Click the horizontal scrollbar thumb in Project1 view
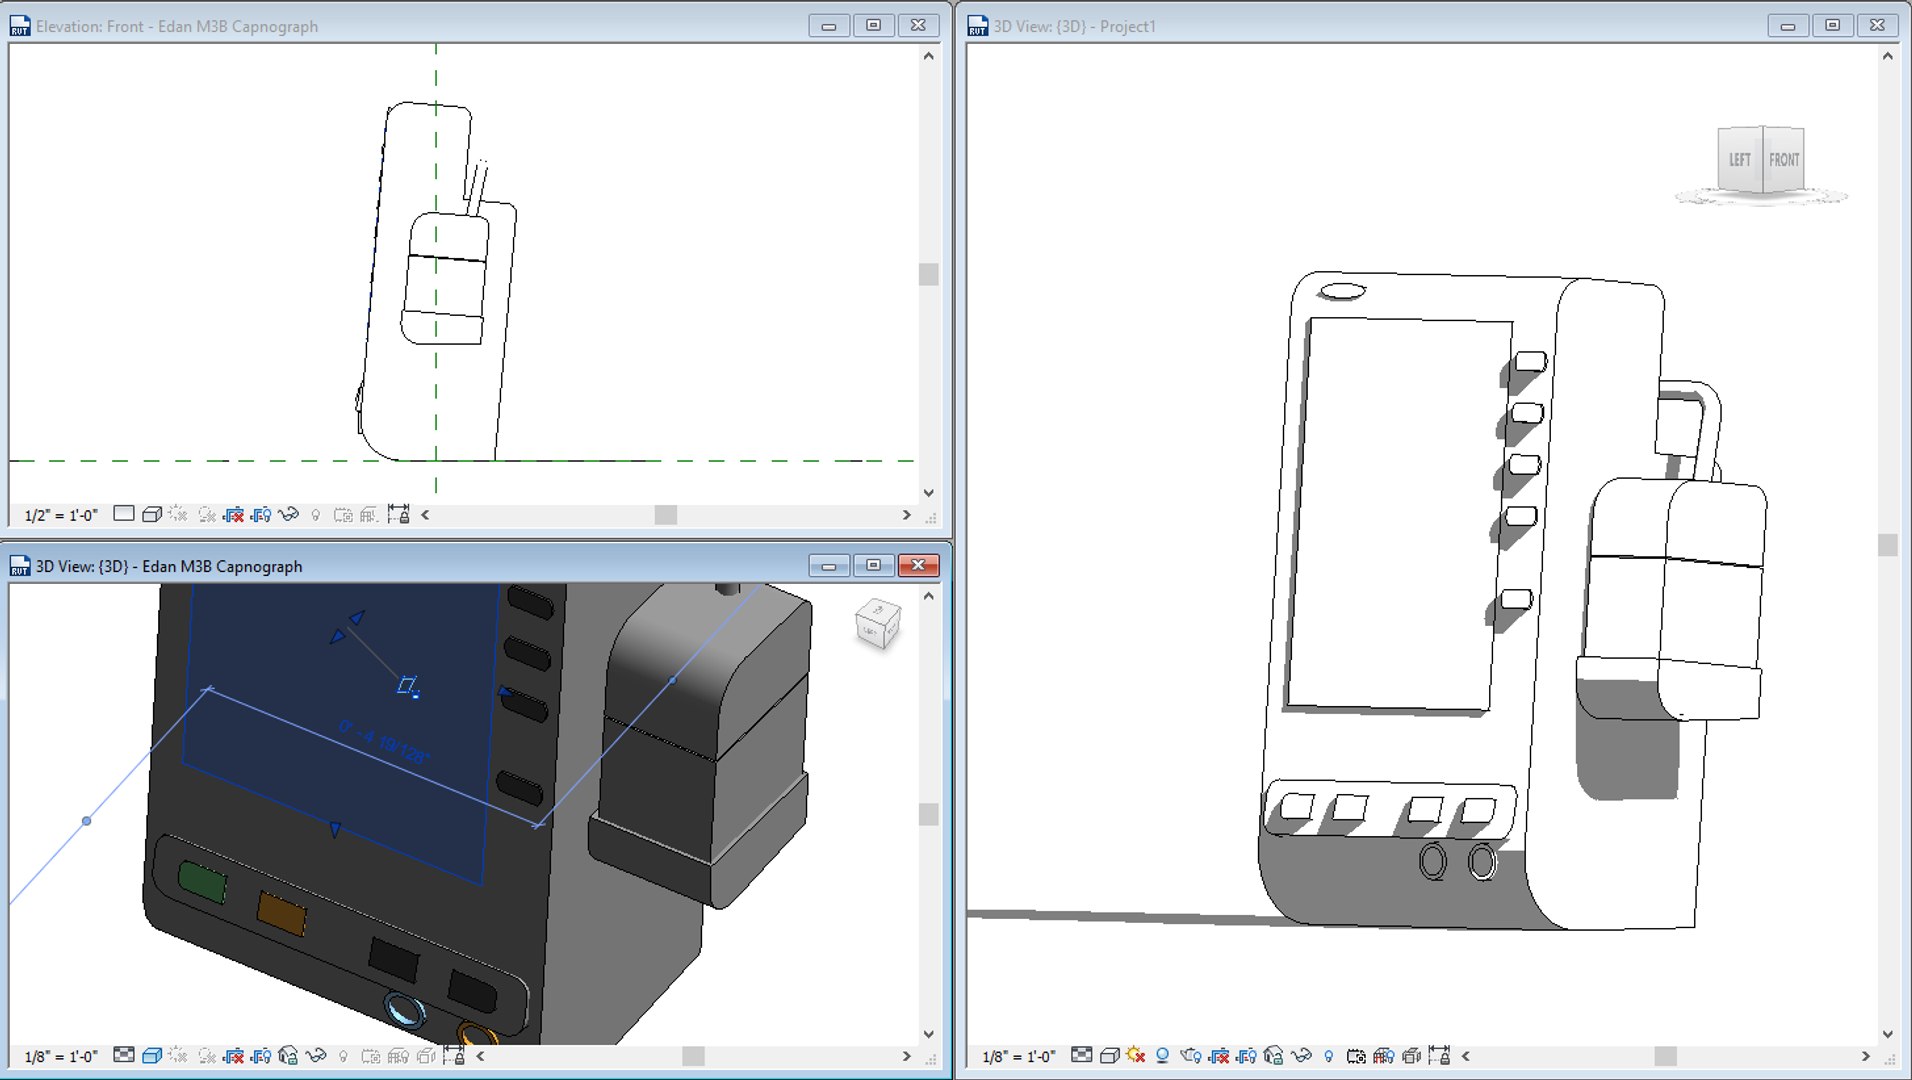Screen dimensions: 1912x1080 1665,1056
